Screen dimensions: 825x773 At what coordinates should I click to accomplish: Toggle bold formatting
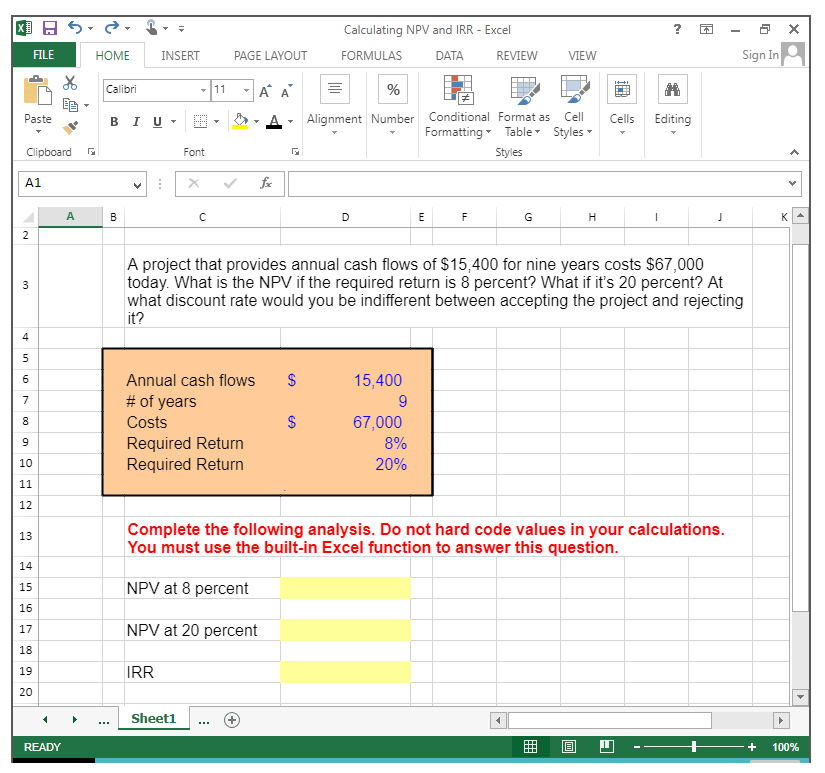pyautogui.click(x=113, y=121)
